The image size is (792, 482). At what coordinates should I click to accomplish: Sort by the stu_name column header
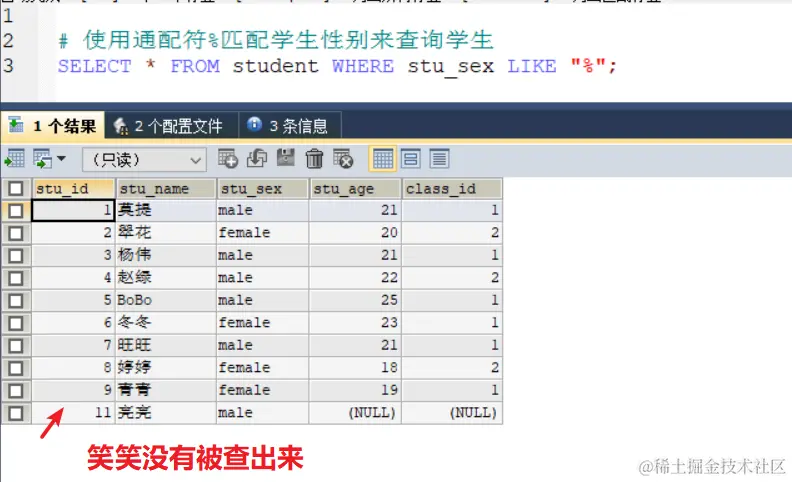point(166,188)
